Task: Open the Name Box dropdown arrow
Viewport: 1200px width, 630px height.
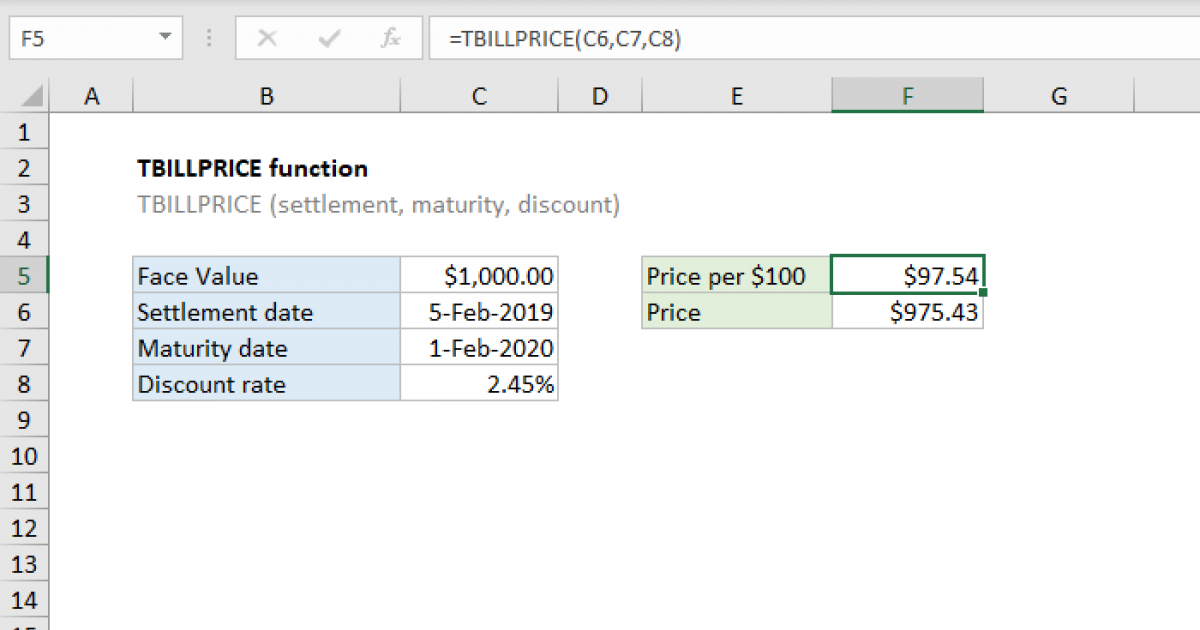Action: (x=166, y=38)
